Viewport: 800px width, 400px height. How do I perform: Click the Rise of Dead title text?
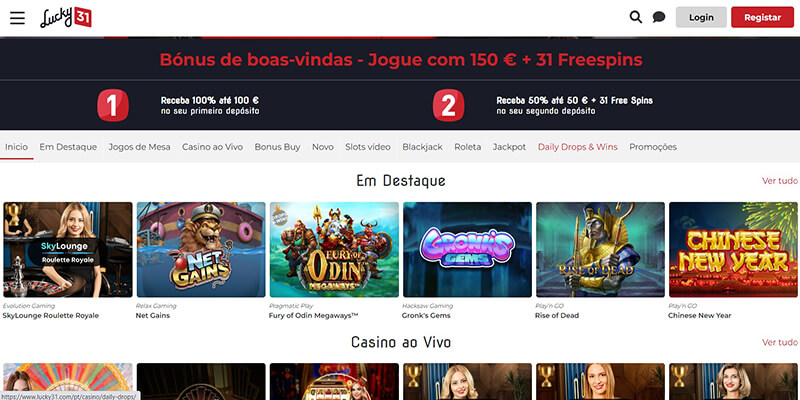(557, 315)
